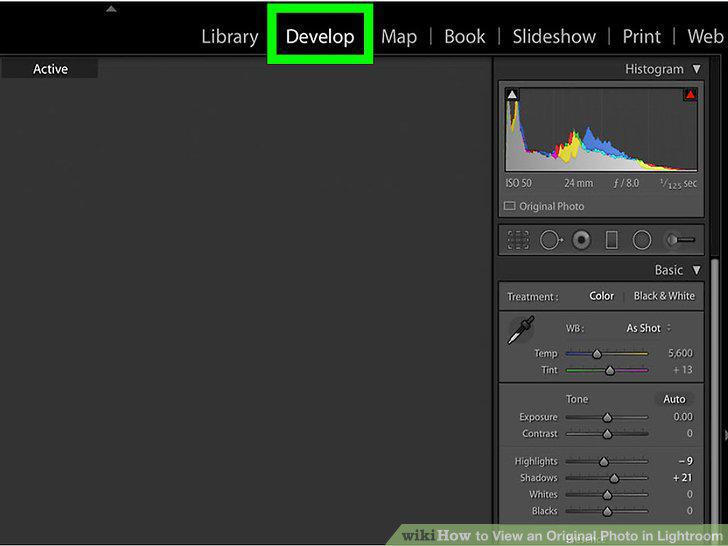Open the WB As Shot dropdown
Viewport: 728px width, 546px height.
pyautogui.click(x=648, y=328)
